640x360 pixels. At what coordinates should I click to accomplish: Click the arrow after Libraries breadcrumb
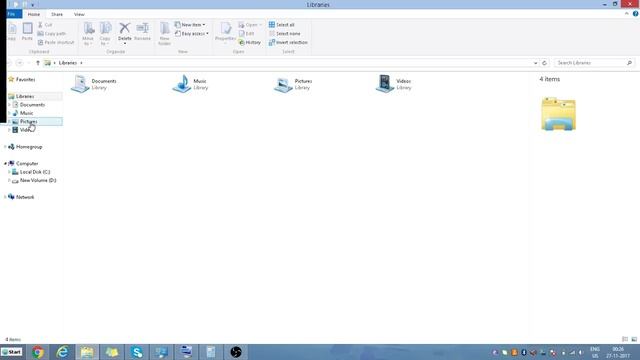[81, 63]
